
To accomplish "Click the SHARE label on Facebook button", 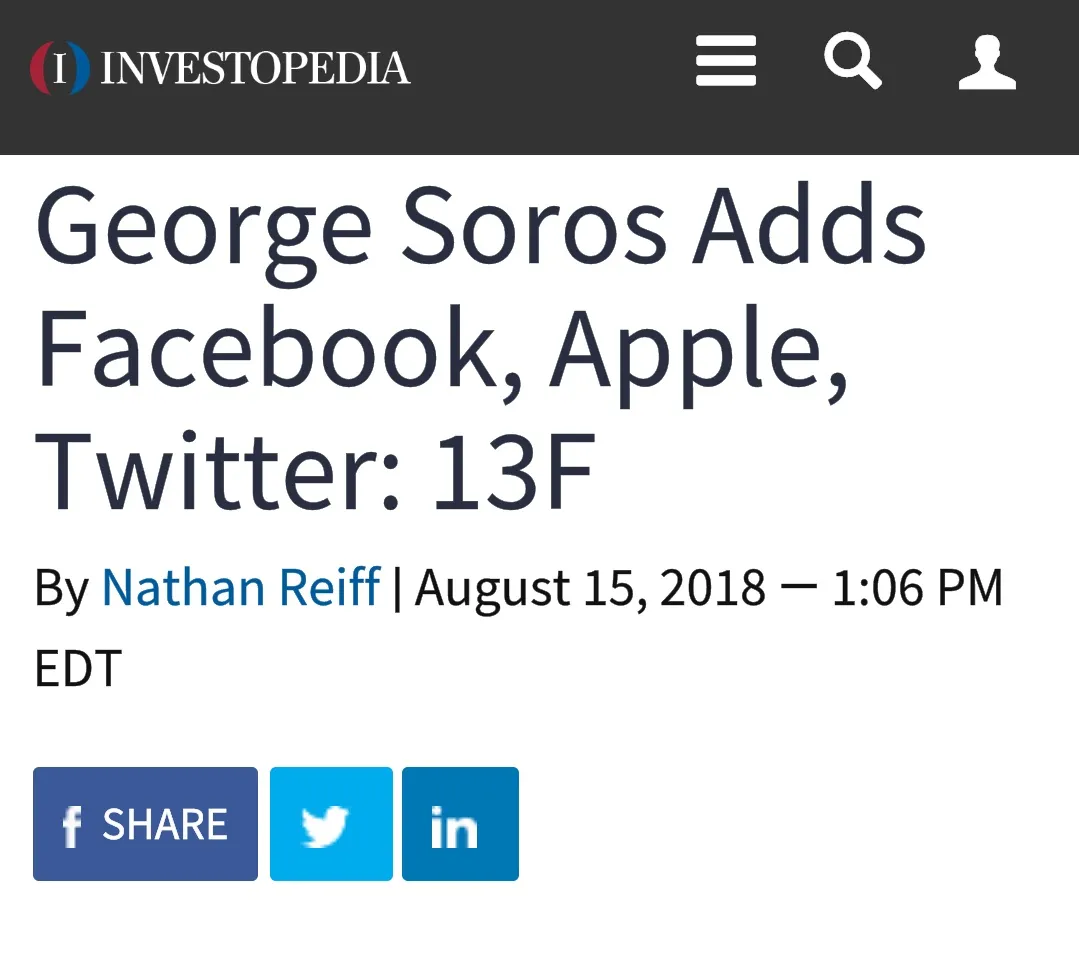I will pyautogui.click(x=165, y=824).
